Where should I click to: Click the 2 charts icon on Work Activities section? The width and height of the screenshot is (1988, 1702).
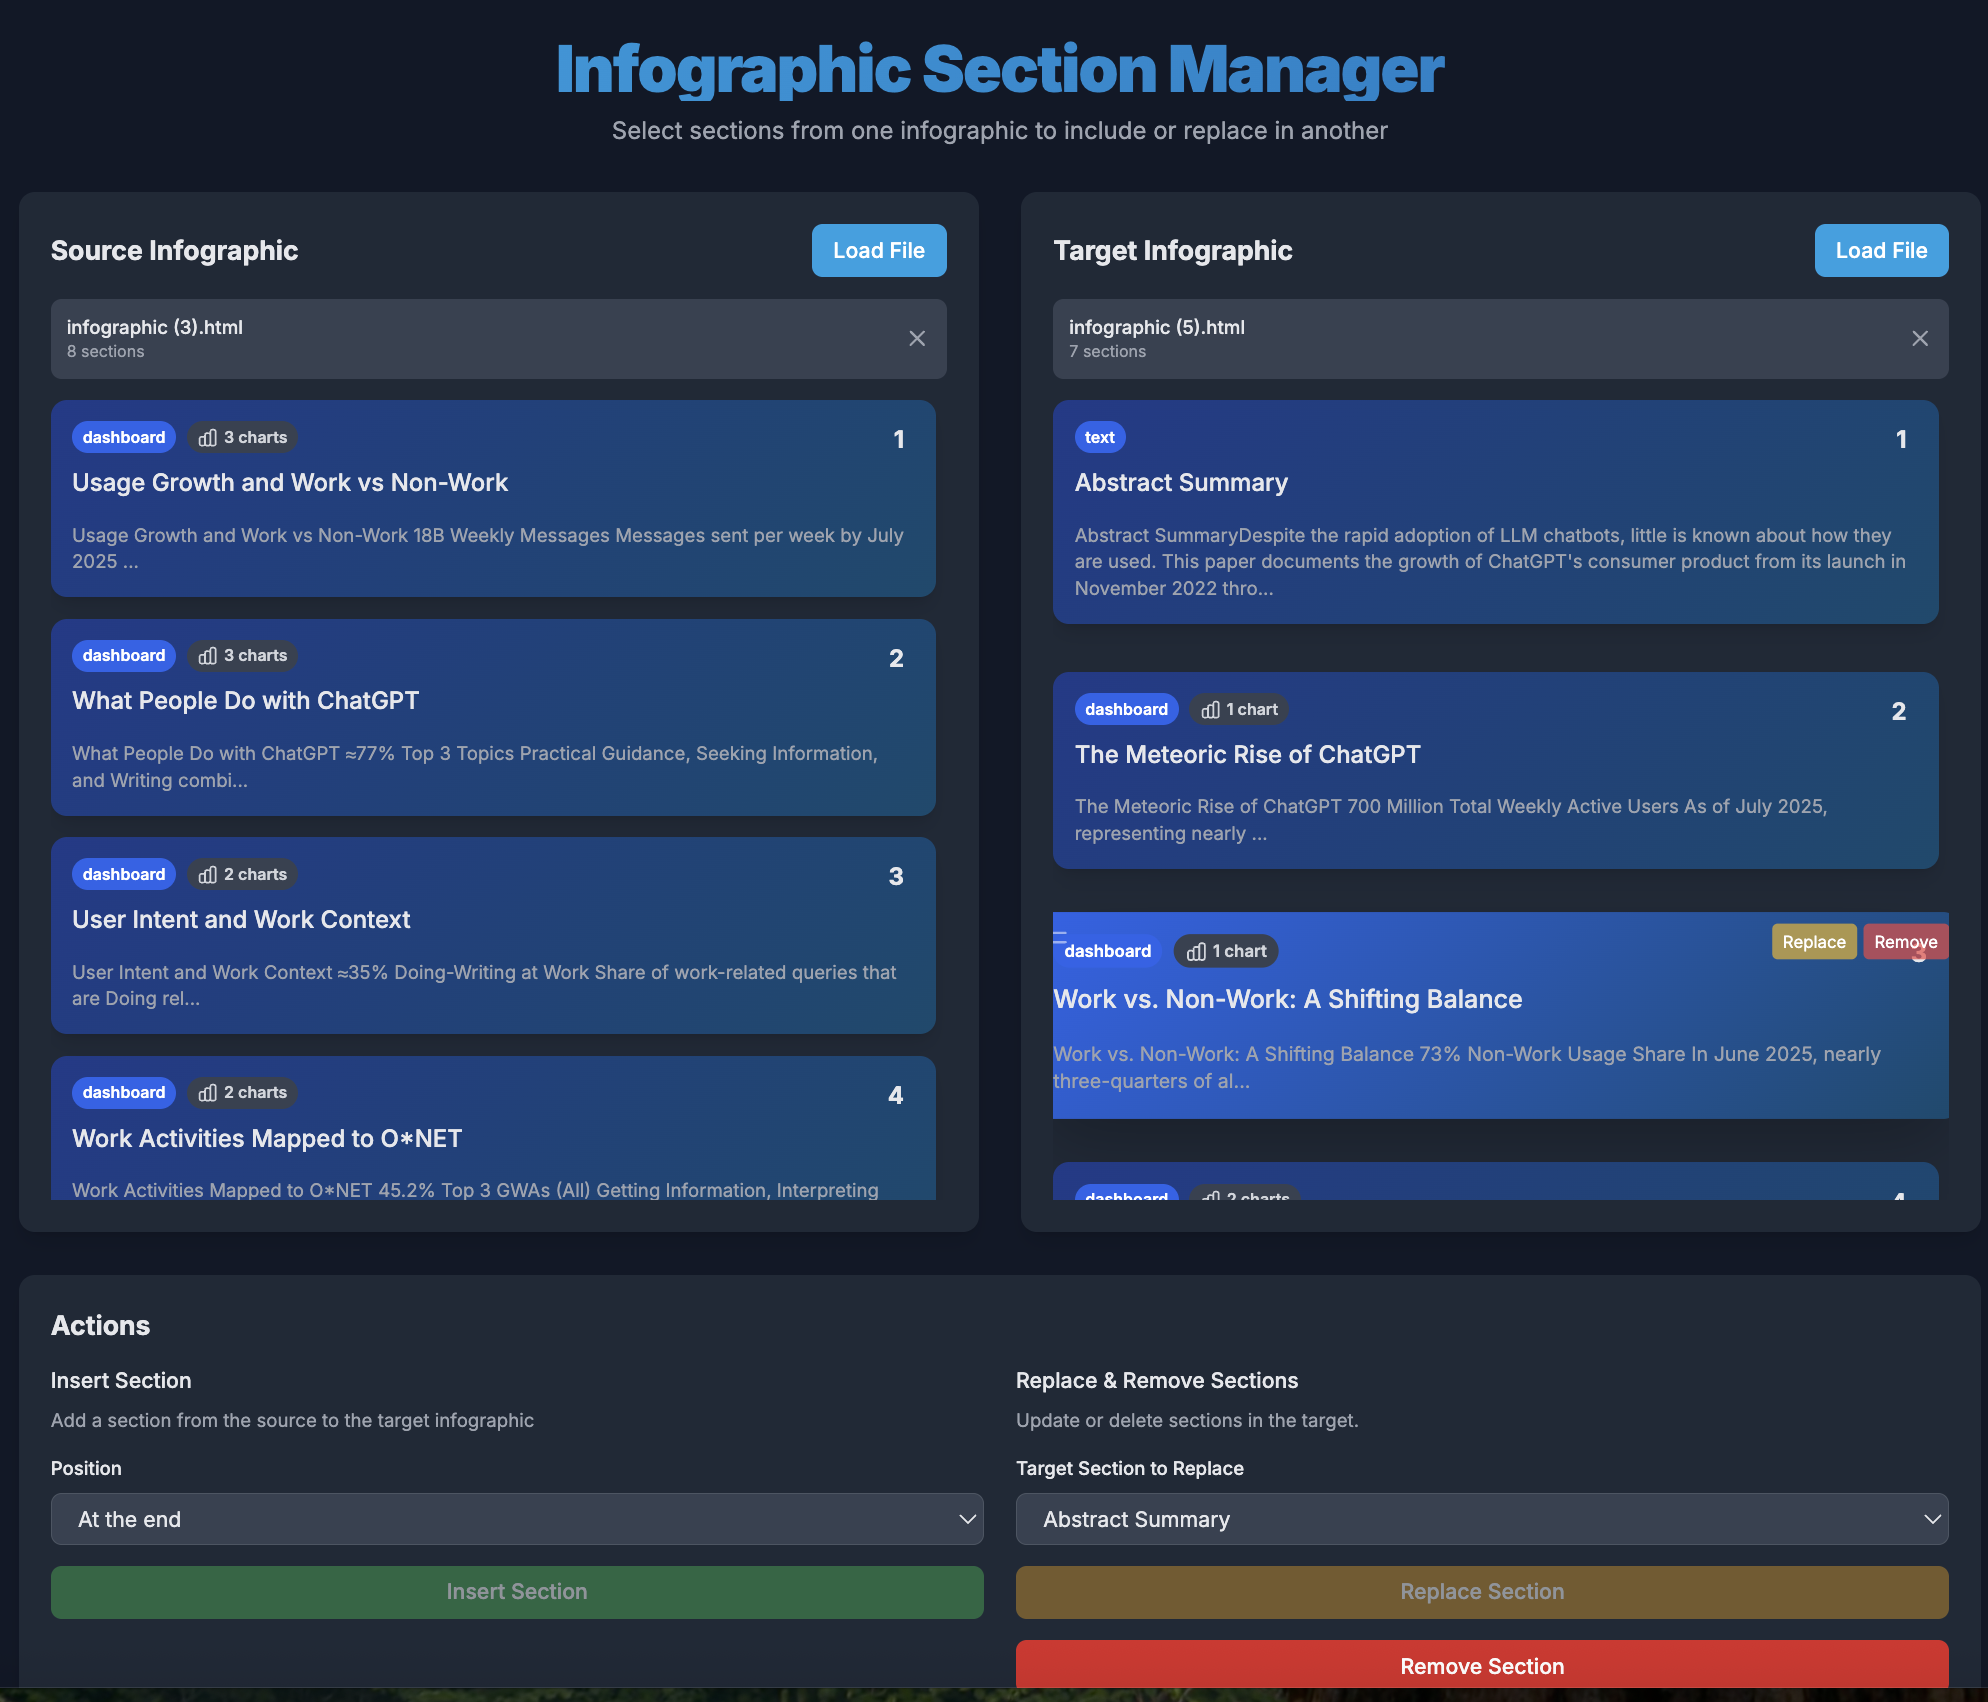pos(242,1092)
